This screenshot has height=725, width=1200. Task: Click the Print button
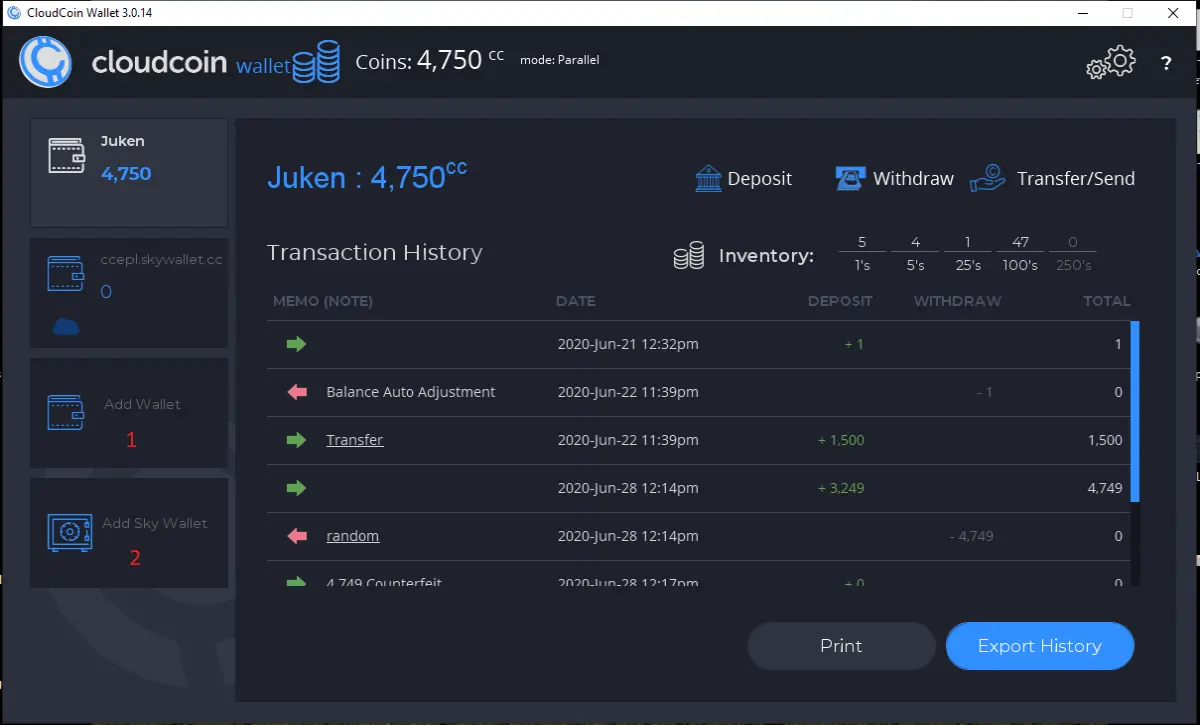point(841,646)
